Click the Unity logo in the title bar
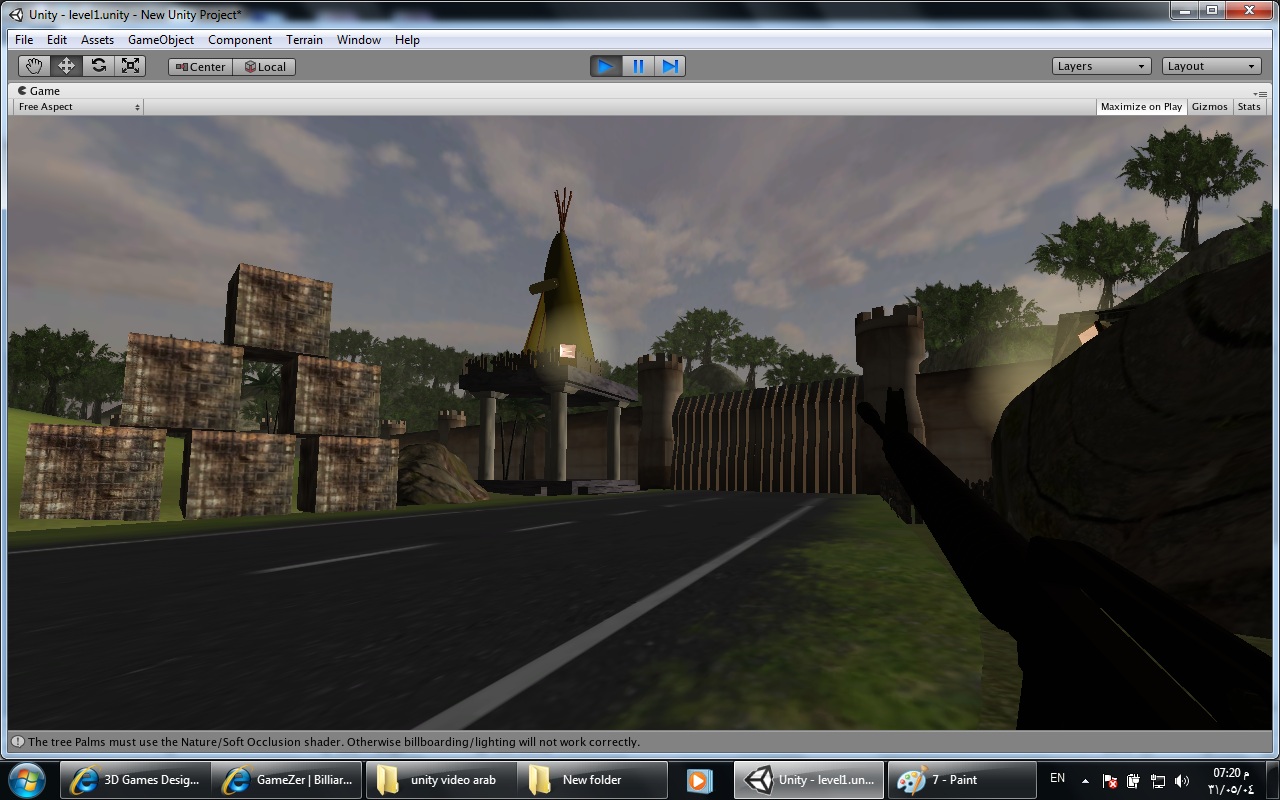The width and height of the screenshot is (1280, 800). pyautogui.click(x=16, y=14)
